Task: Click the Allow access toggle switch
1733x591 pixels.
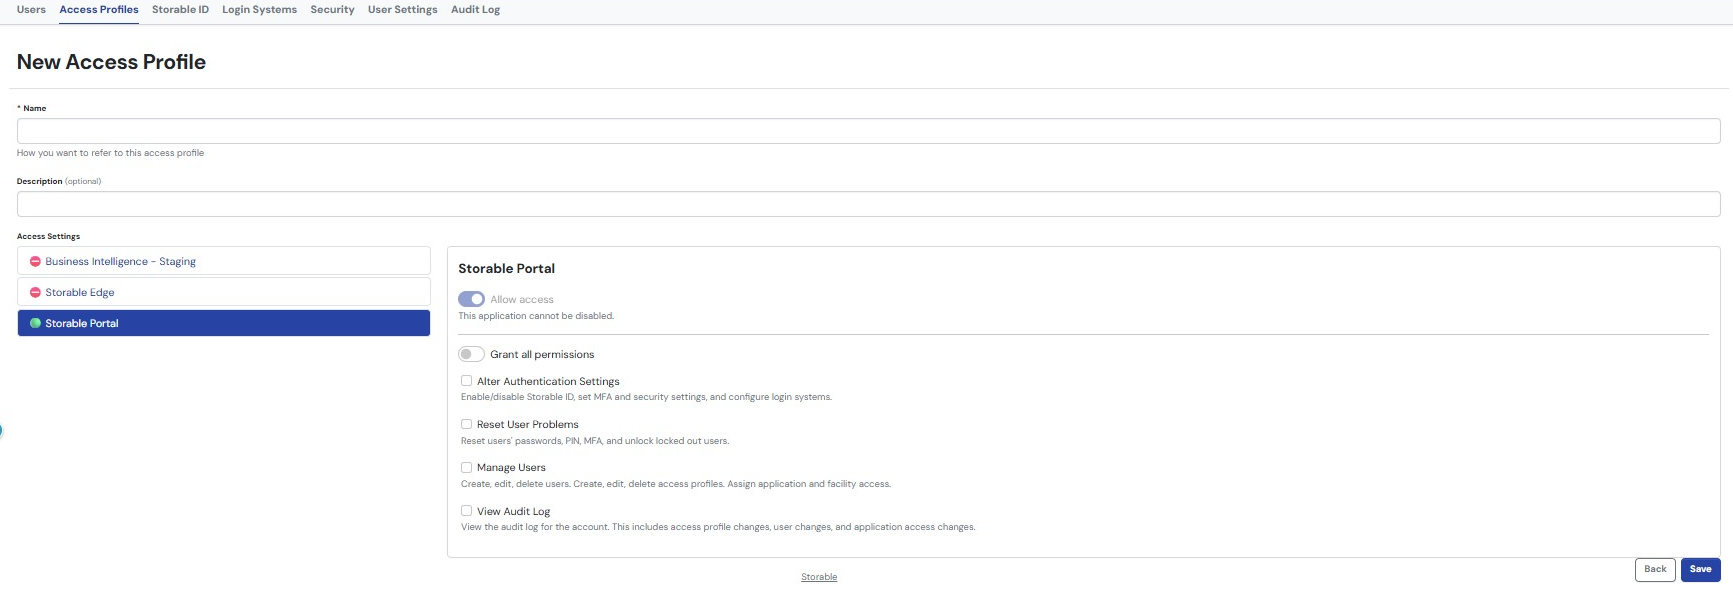Action: click(471, 300)
